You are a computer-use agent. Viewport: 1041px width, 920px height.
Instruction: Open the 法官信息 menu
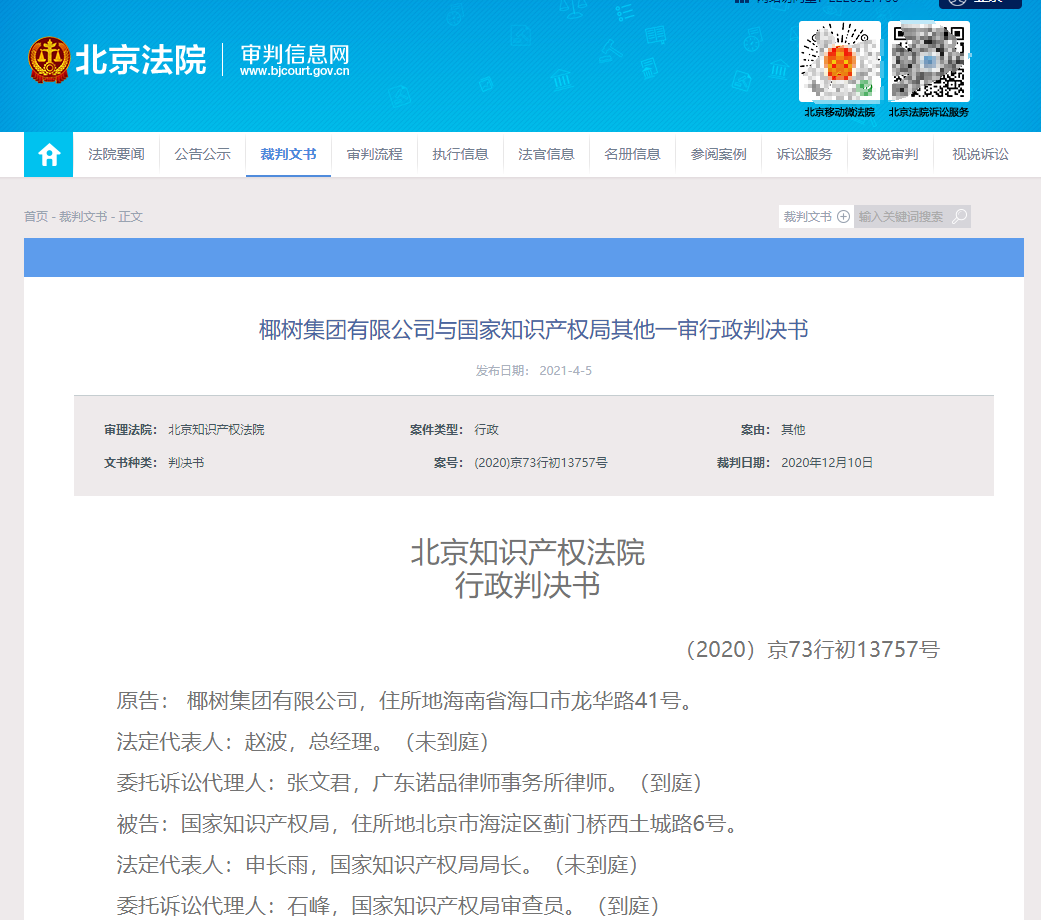coord(546,155)
